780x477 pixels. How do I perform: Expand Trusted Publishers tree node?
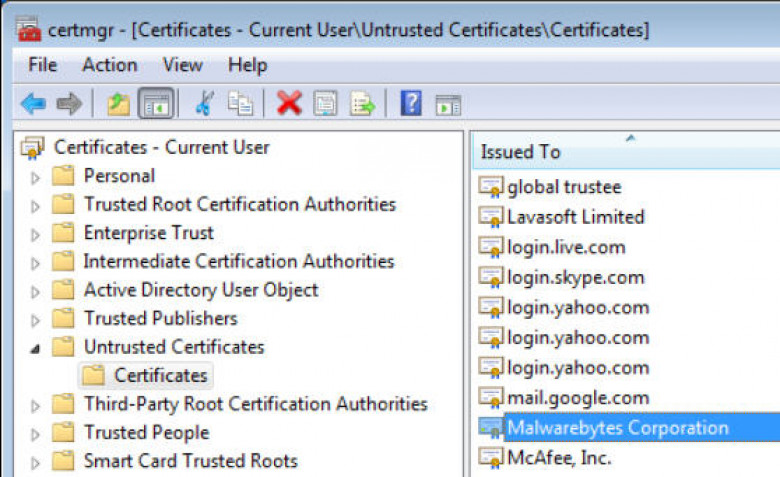coord(35,320)
